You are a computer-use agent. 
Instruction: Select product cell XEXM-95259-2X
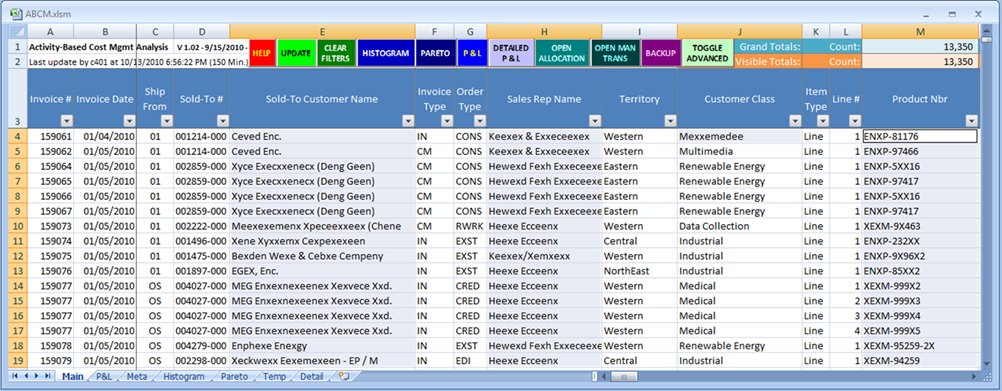click(x=920, y=346)
